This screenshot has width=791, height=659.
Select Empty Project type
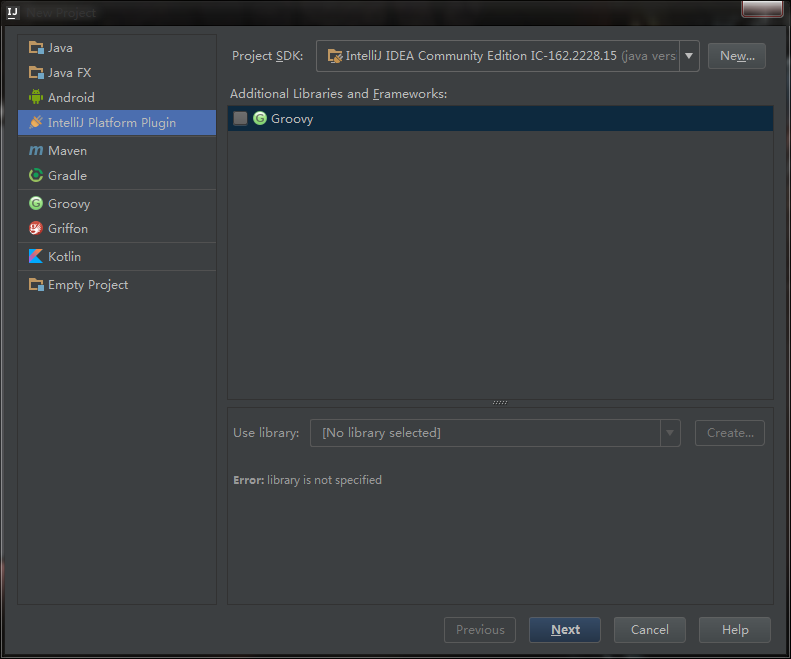point(117,285)
